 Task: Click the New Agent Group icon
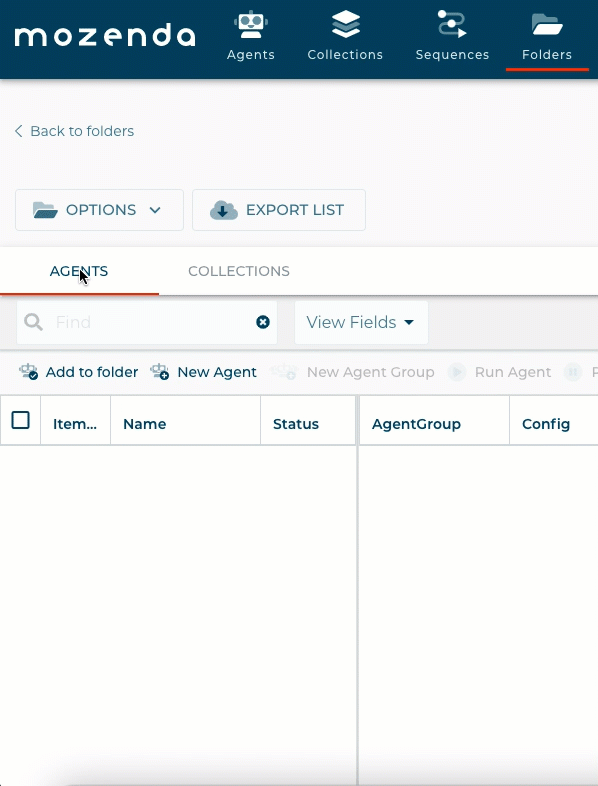283,371
